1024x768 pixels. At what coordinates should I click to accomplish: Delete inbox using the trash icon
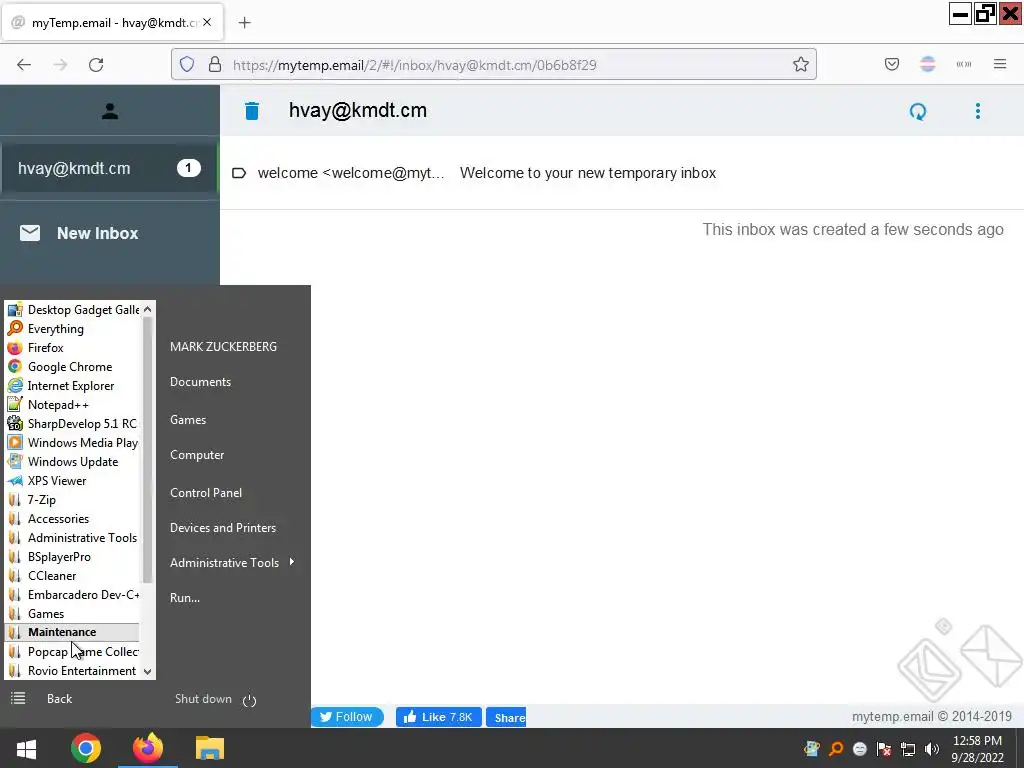click(251, 111)
